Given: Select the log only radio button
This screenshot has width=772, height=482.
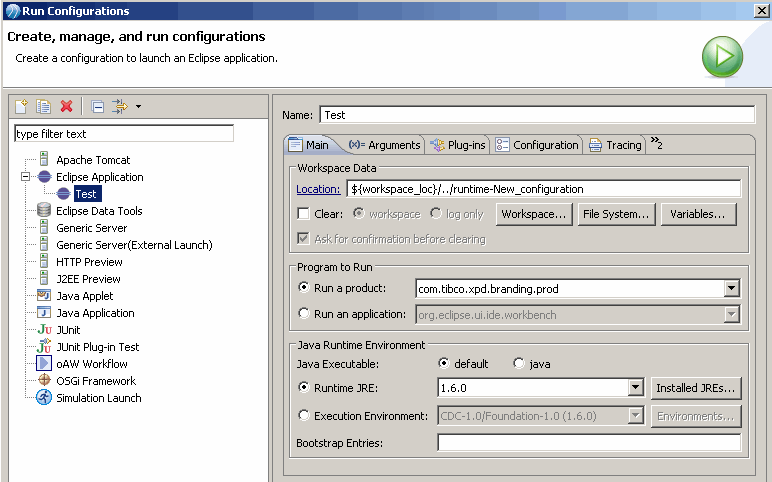Looking at the screenshot, I should click(x=436, y=213).
